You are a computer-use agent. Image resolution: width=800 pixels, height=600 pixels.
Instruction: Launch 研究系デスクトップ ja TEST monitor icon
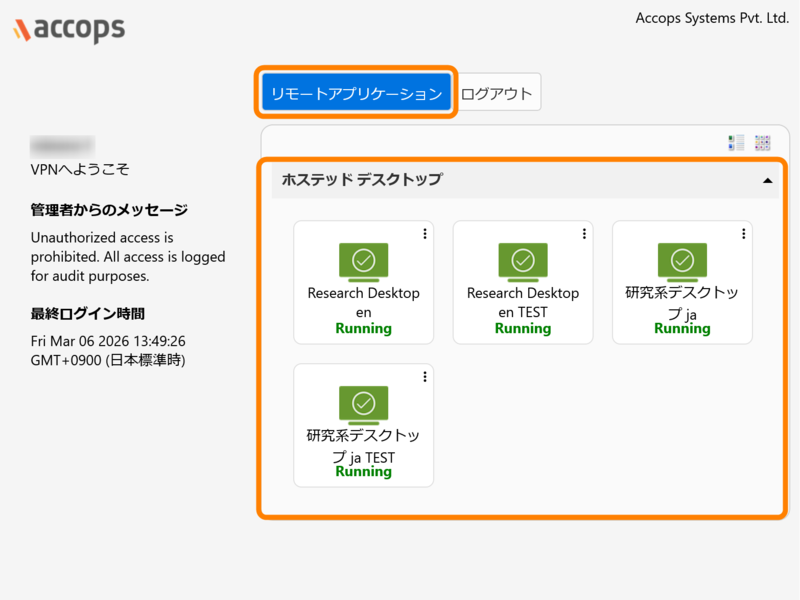point(363,405)
